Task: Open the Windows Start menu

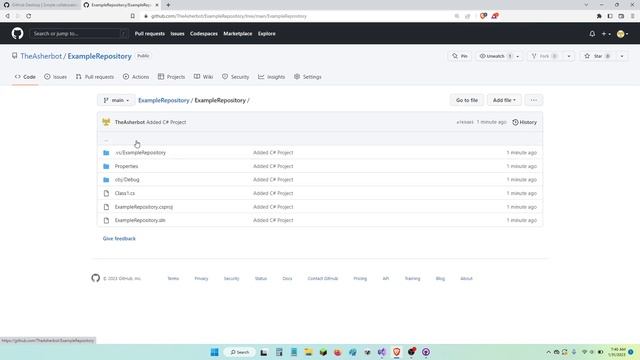Action: [214, 352]
